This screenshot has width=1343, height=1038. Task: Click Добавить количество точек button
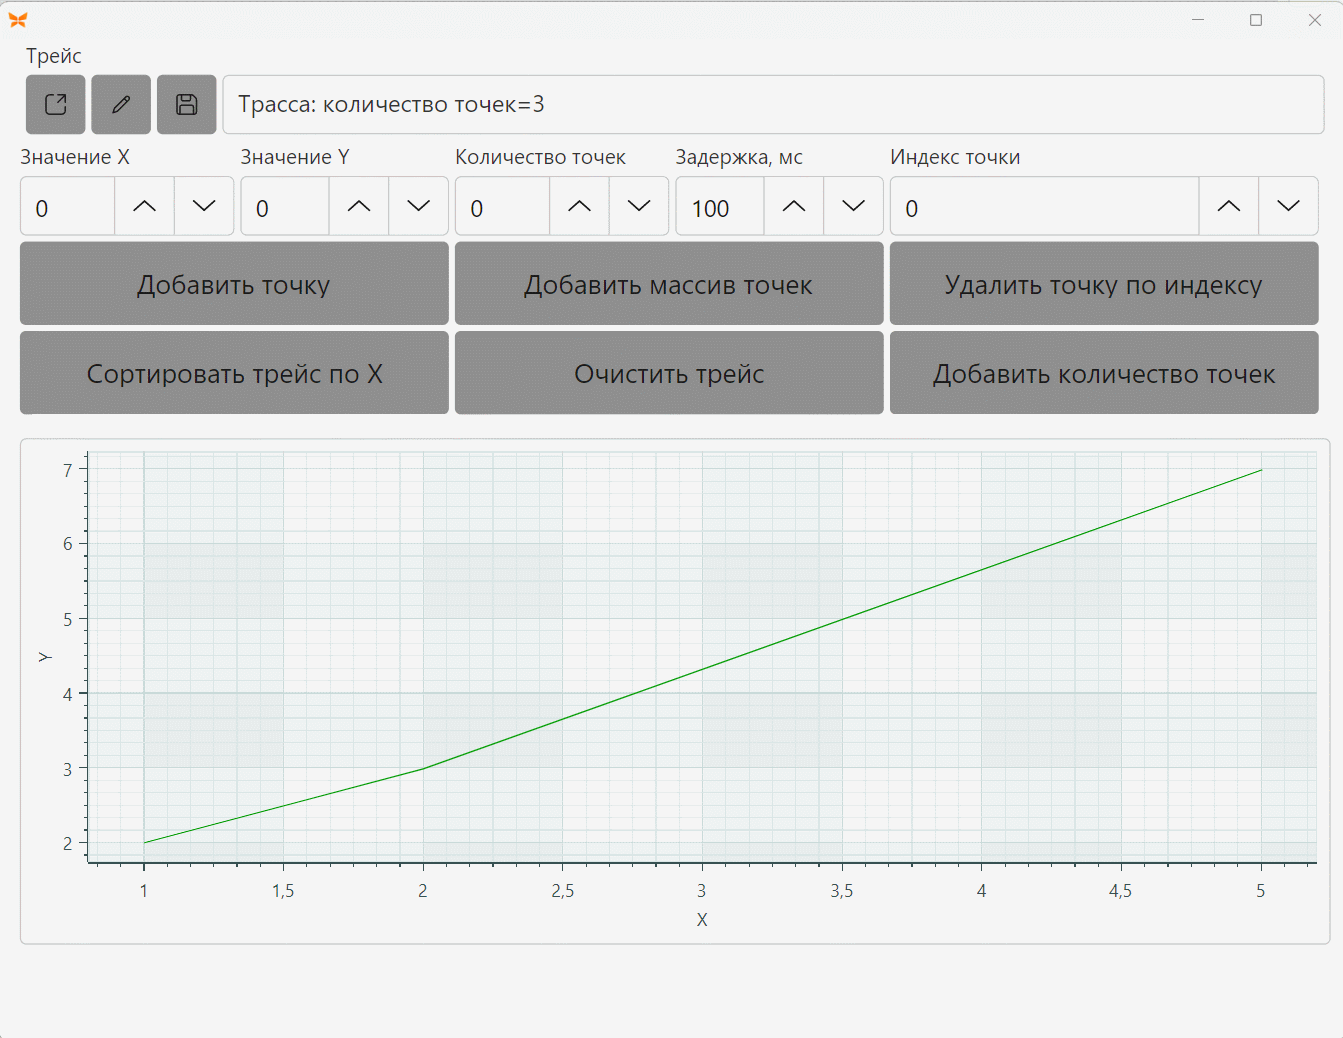(1104, 373)
